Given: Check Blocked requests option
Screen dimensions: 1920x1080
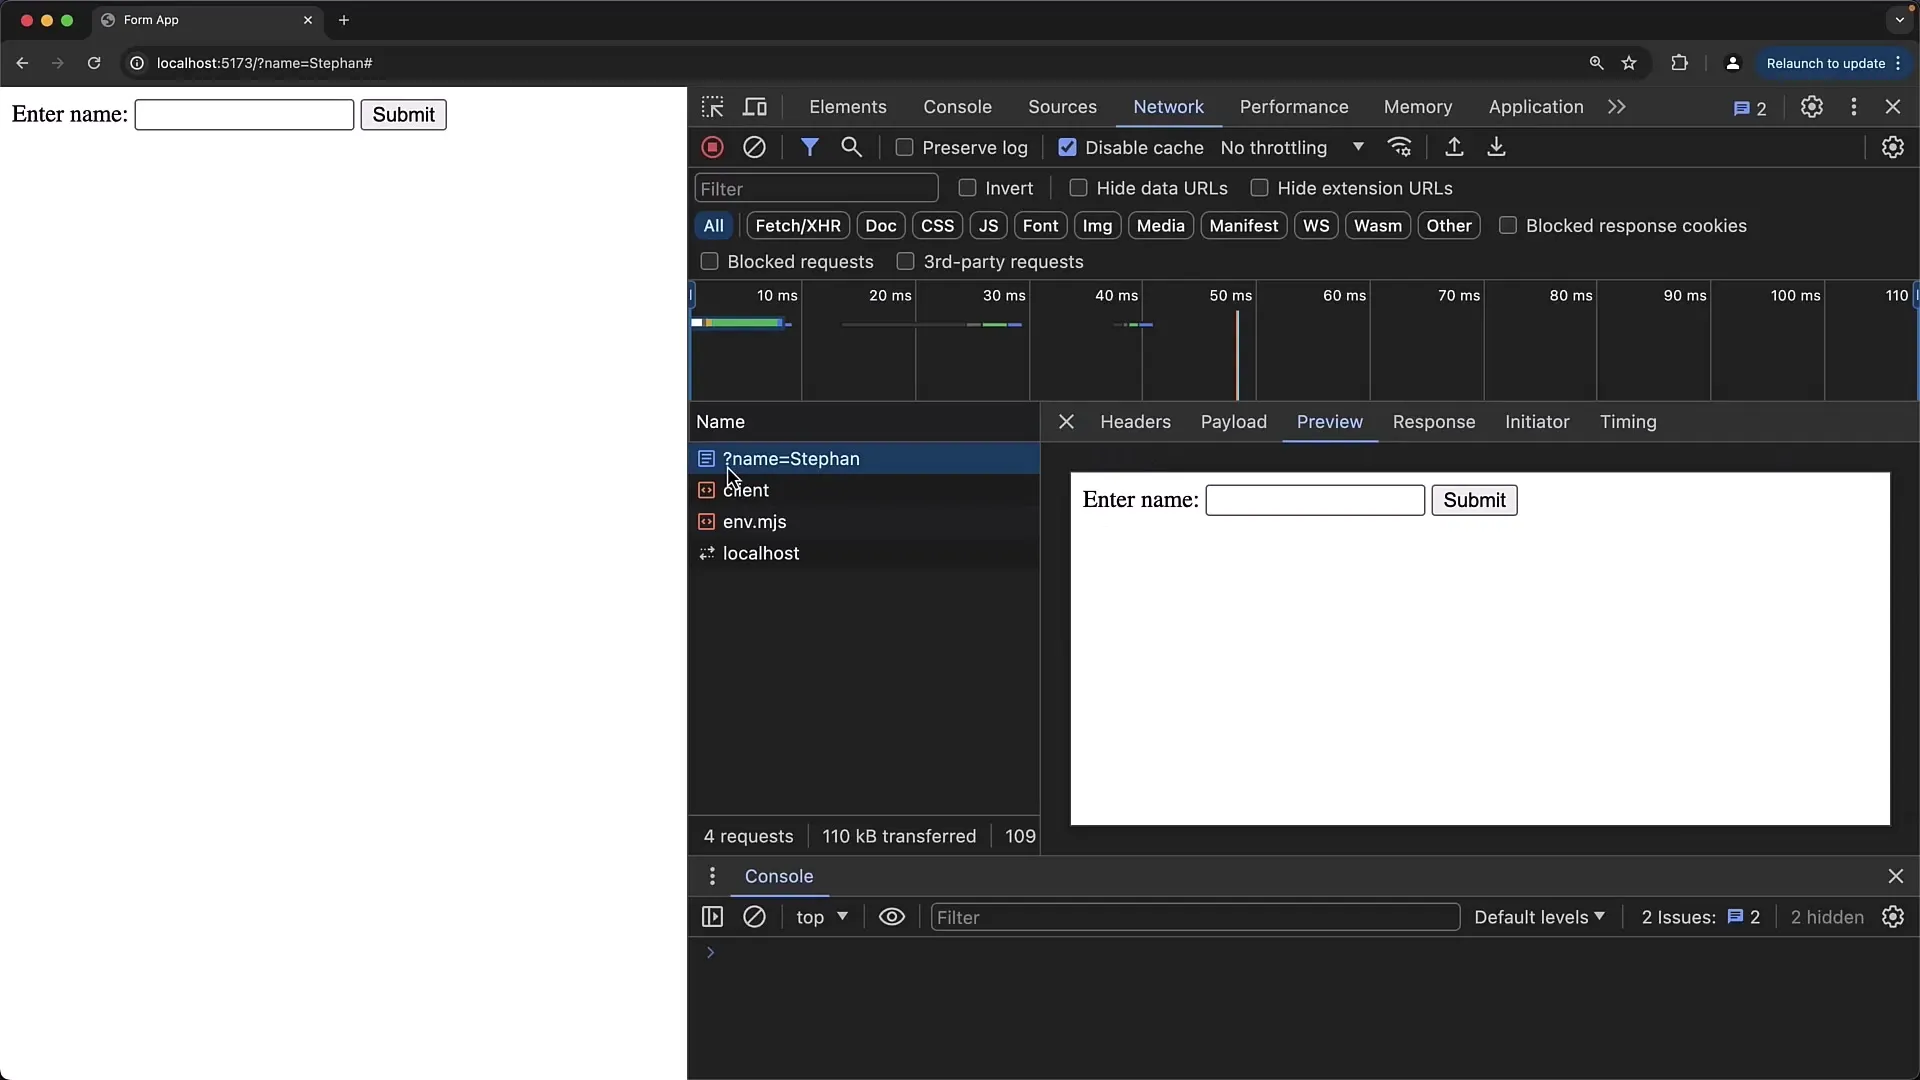Looking at the screenshot, I should (709, 262).
